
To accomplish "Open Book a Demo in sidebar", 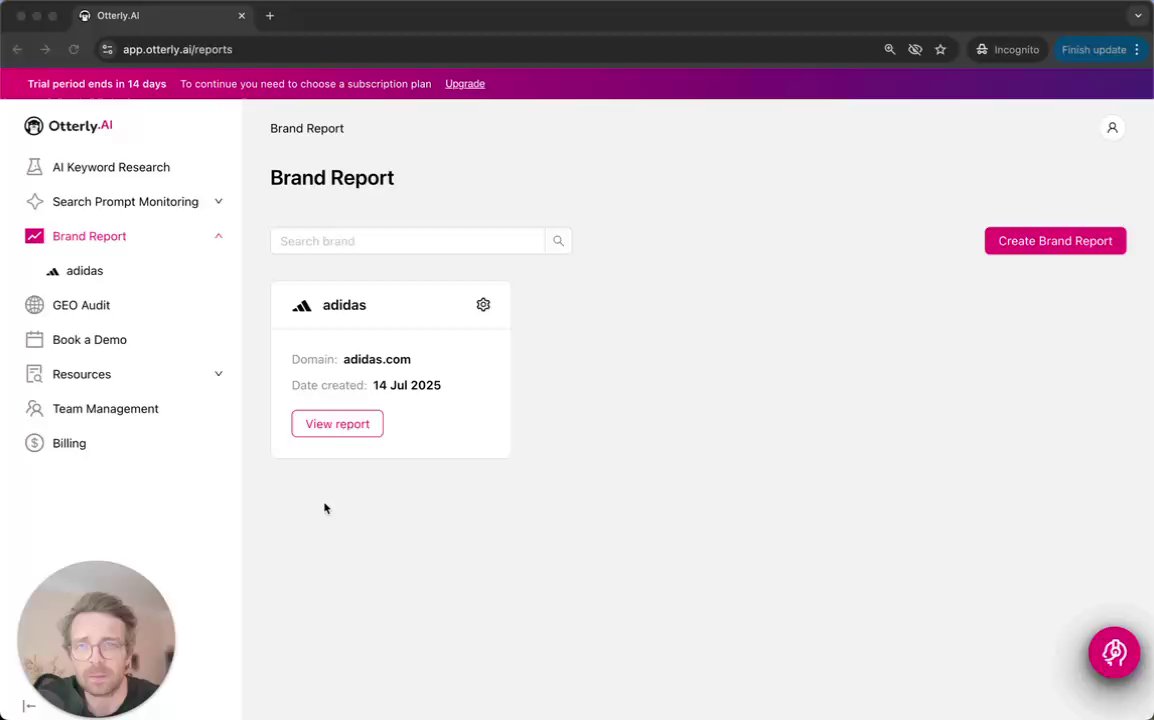I will pos(90,339).
